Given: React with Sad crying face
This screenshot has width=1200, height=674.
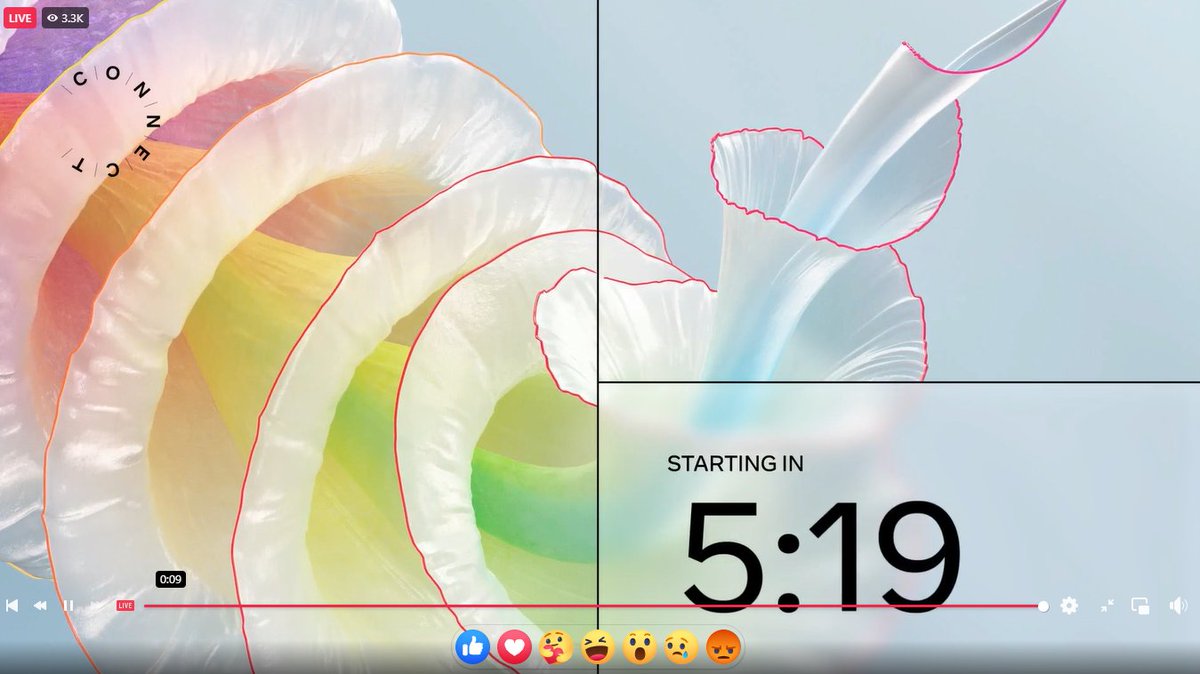Looking at the screenshot, I should point(681,648).
